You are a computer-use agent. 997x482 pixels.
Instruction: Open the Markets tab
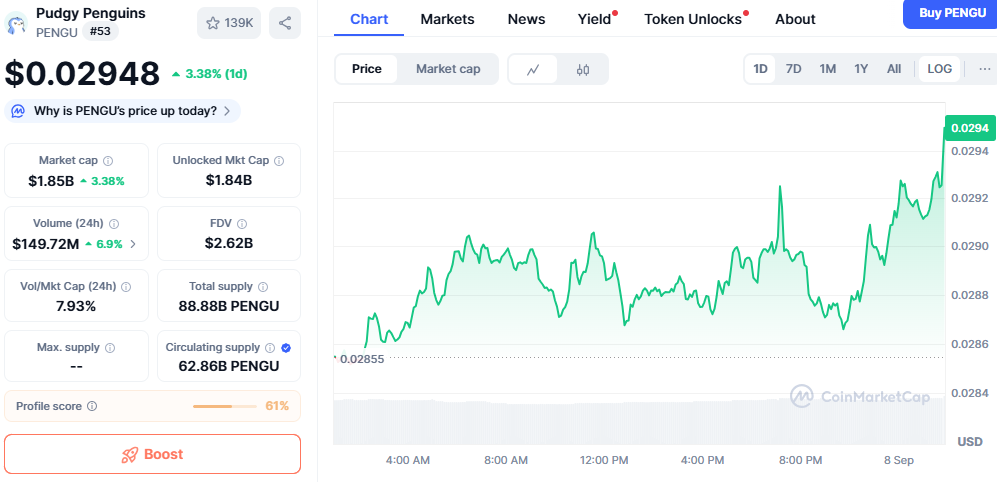[x=447, y=19]
